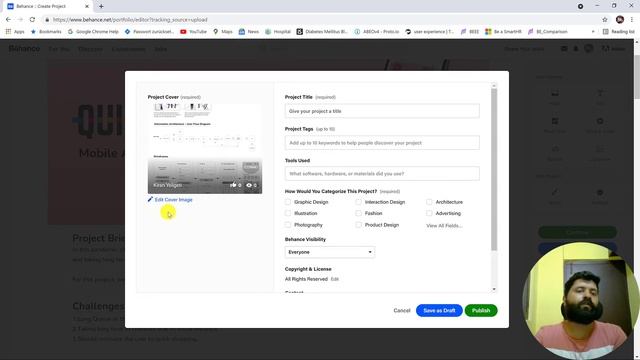Screen dimensions: 640x360
Task: Open the Google Chrome Help bookmark
Action: pos(93,31)
